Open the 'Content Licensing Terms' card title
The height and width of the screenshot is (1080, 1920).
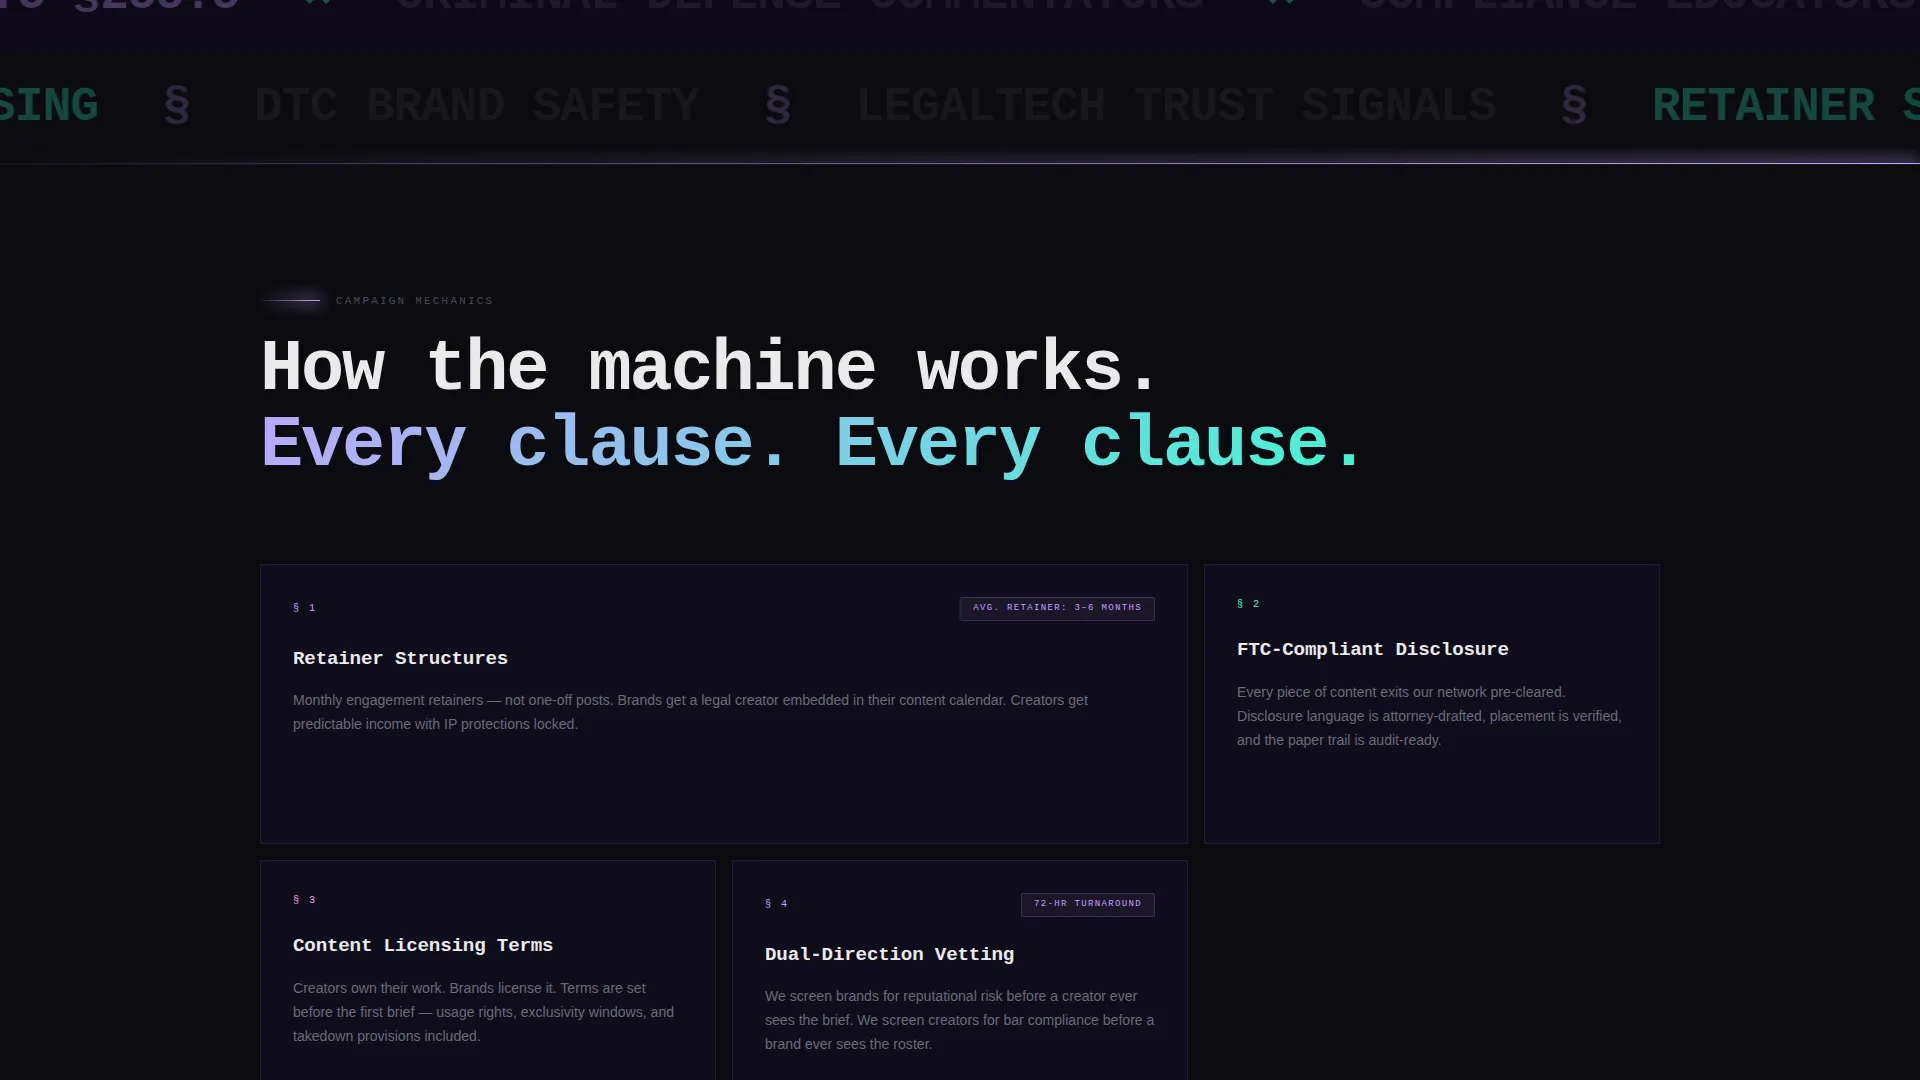[x=423, y=945]
